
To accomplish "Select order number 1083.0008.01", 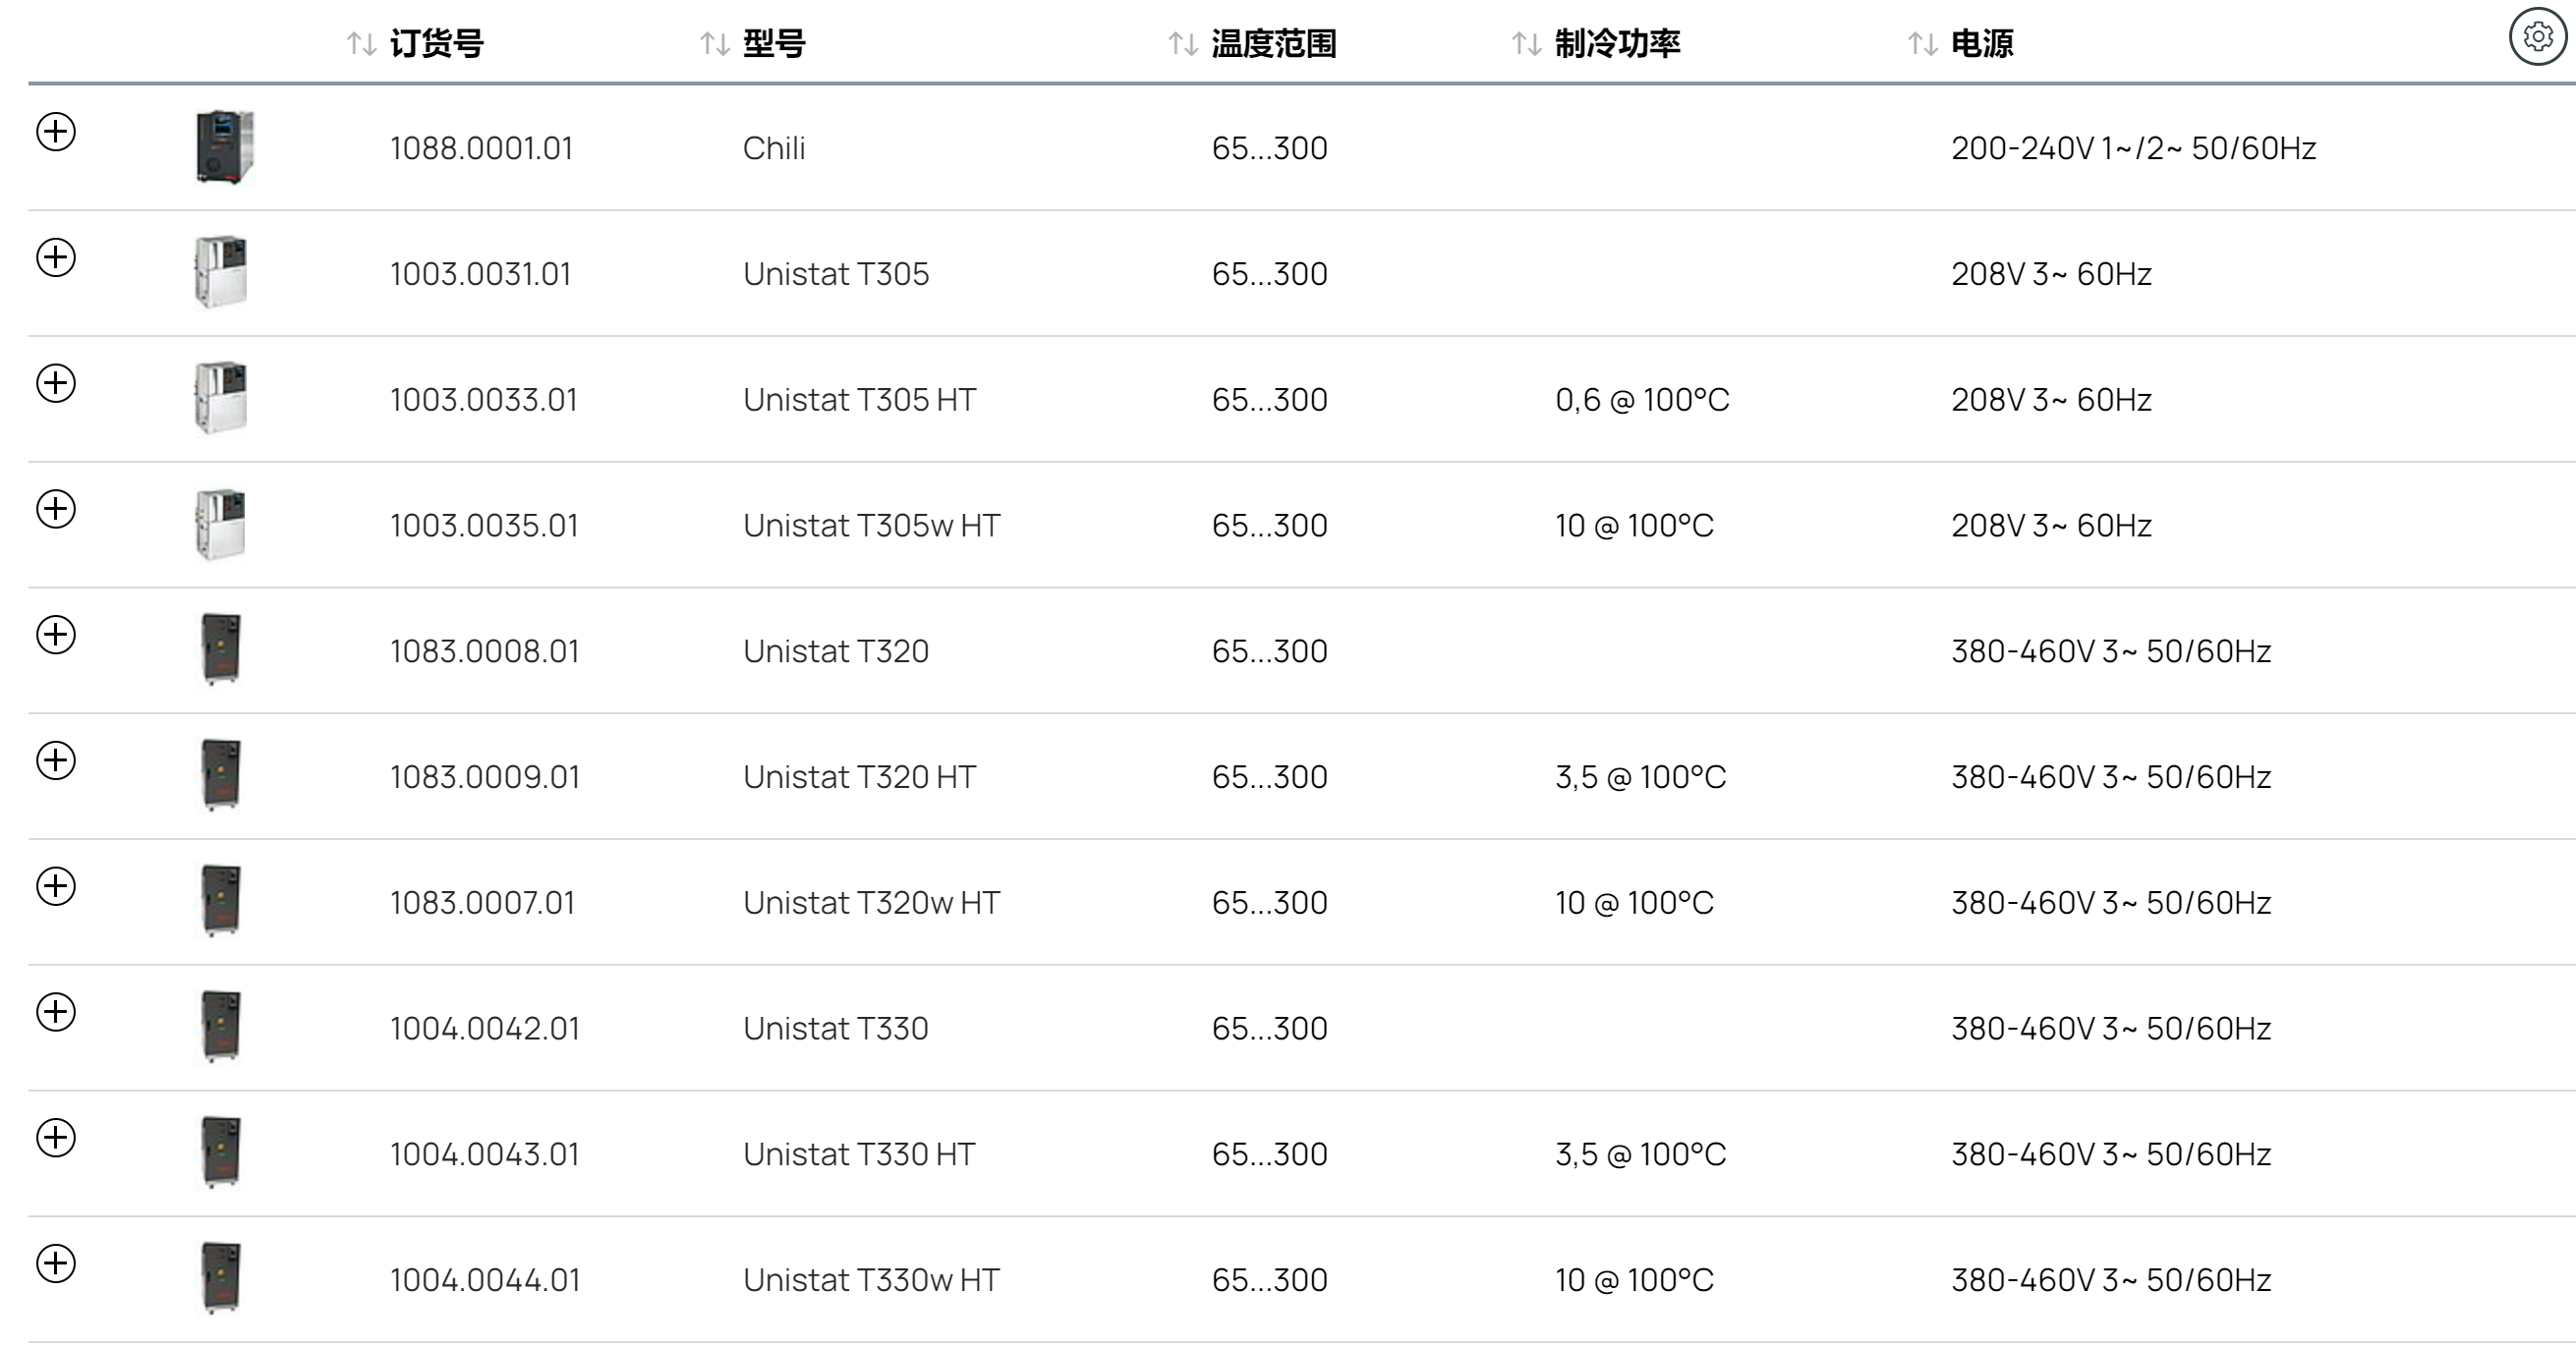I will [485, 652].
